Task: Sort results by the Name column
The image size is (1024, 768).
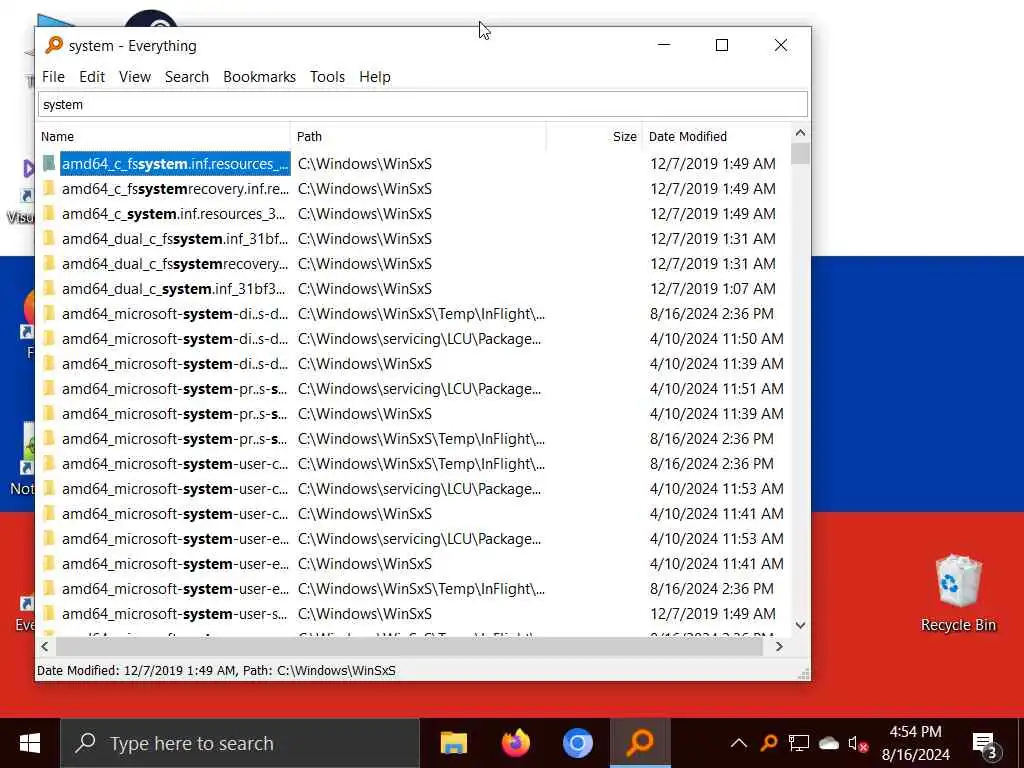Action: pos(163,136)
